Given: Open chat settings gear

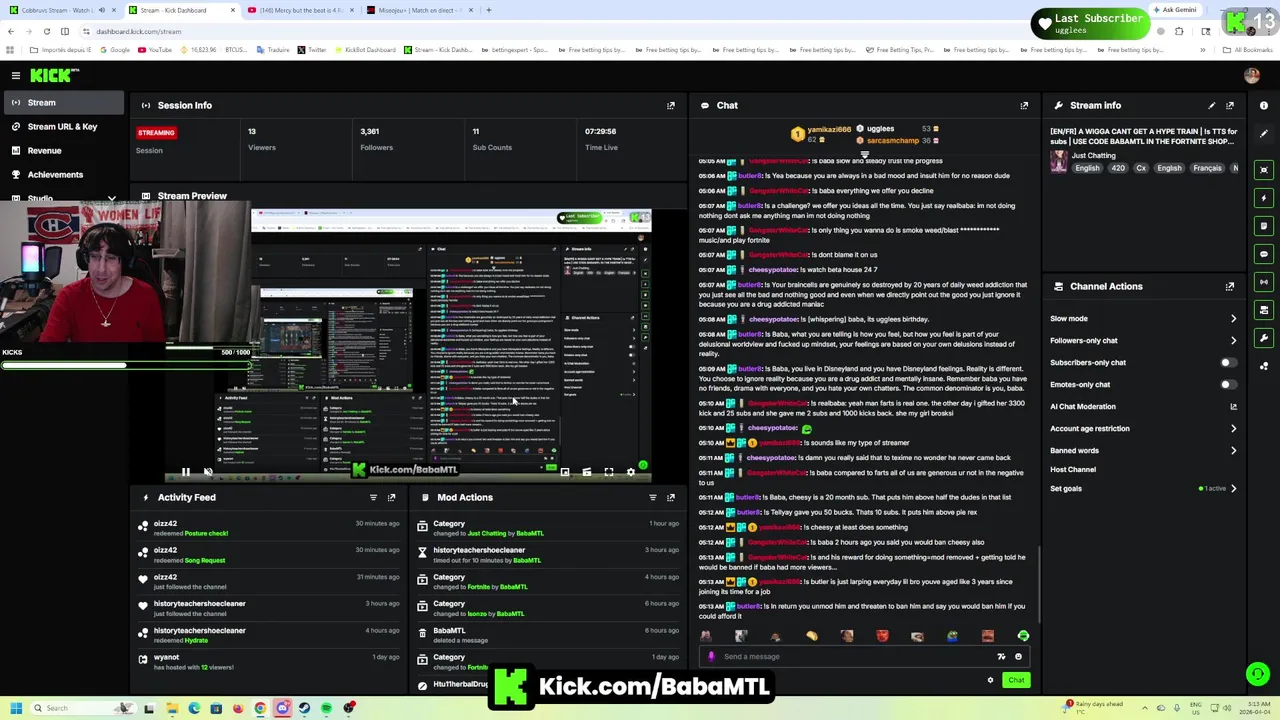Looking at the screenshot, I should [990, 680].
